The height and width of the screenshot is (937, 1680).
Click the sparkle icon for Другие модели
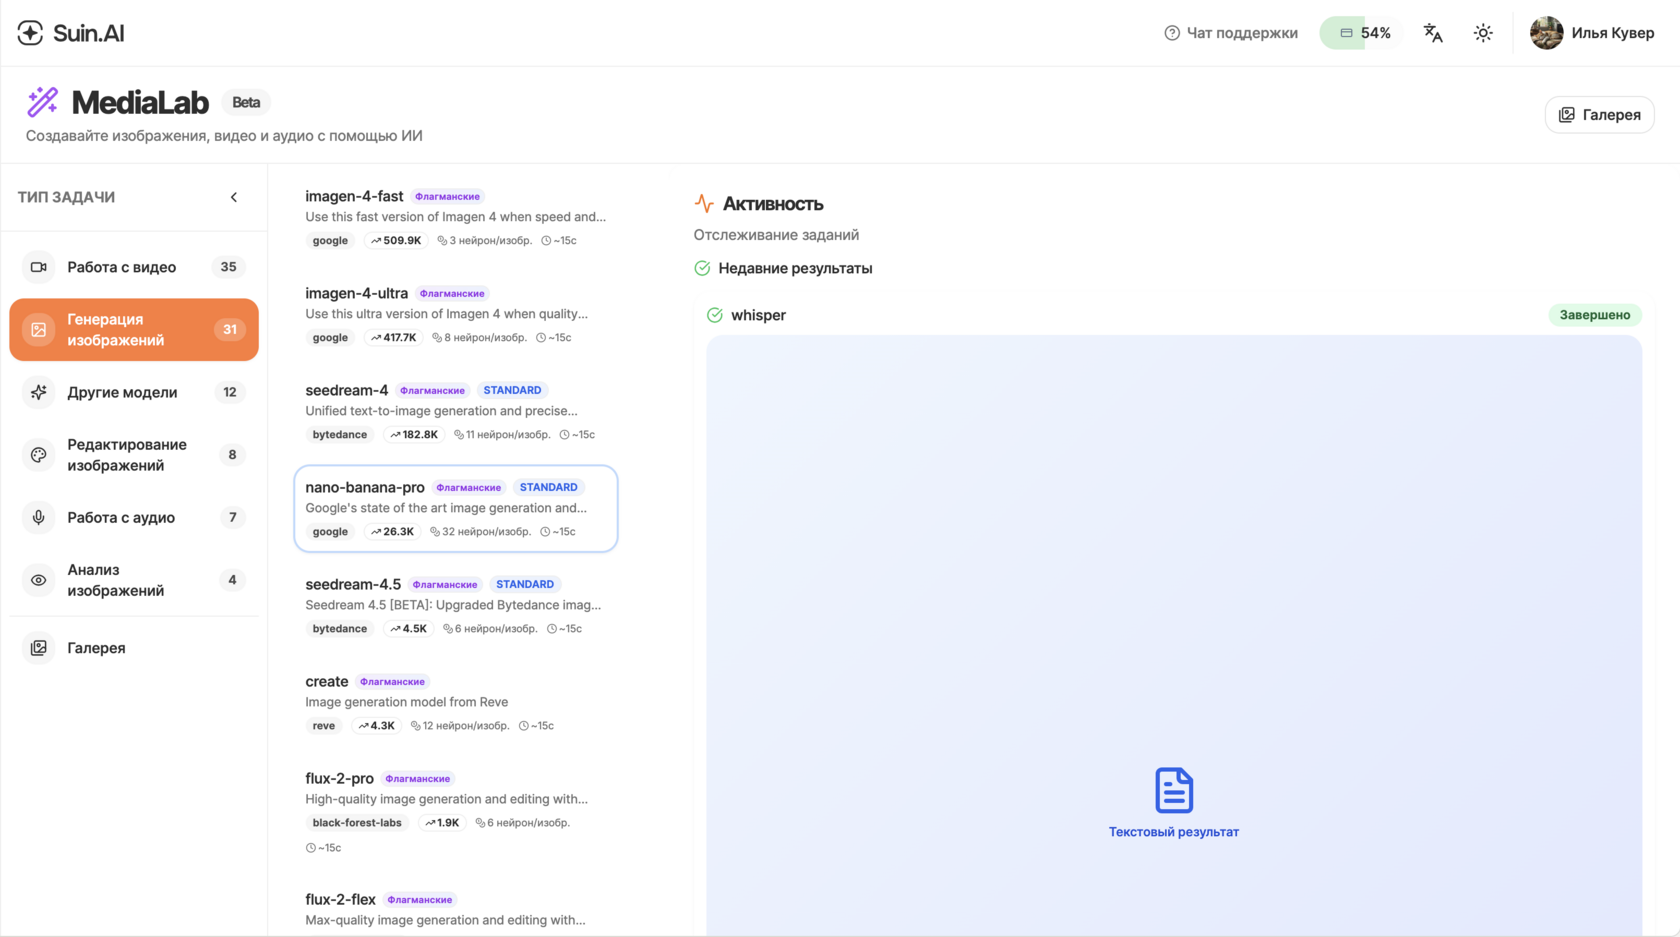pyautogui.click(x=39, y=392)
